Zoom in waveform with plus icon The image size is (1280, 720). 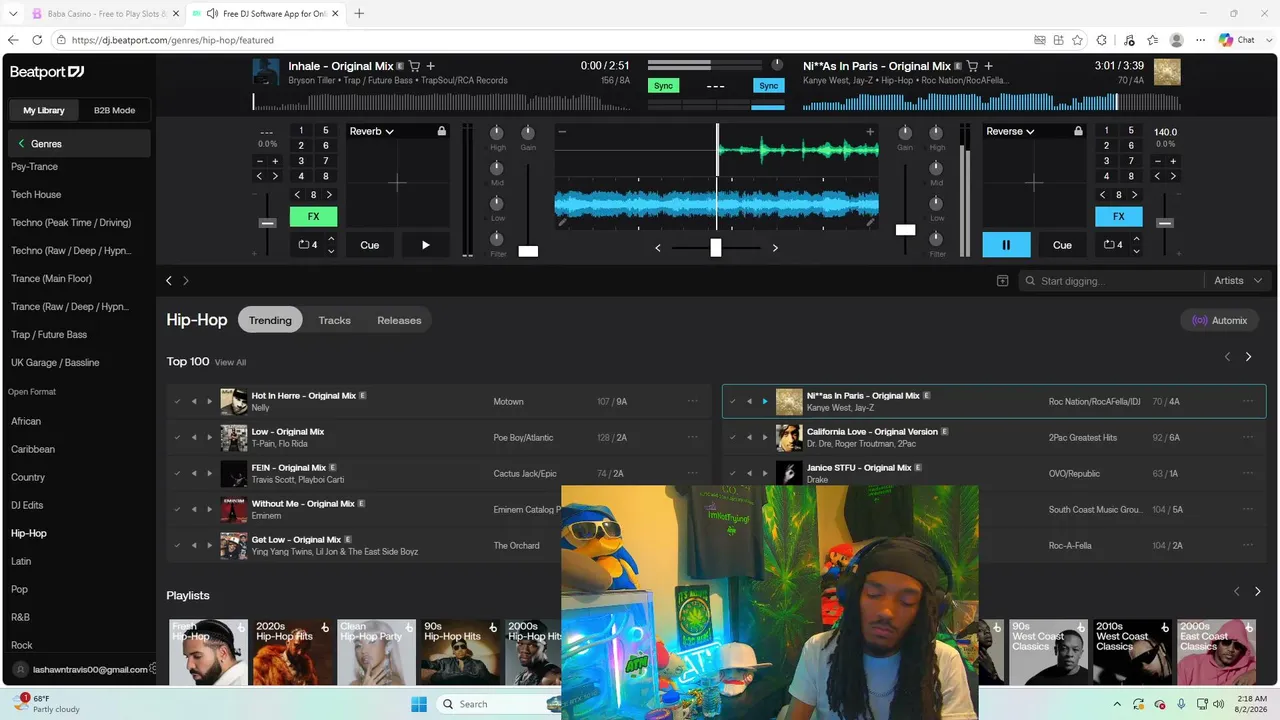pos(870,132)
